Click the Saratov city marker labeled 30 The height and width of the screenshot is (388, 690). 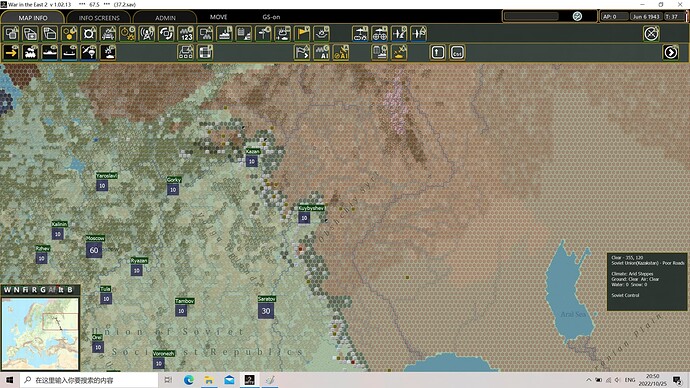[266, 311]
